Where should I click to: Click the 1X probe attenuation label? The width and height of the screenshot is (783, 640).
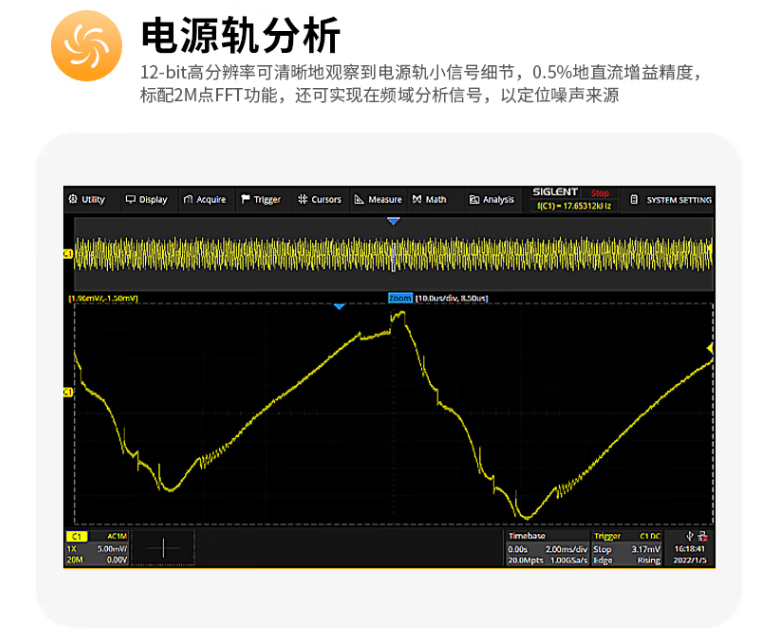(72, 549)
